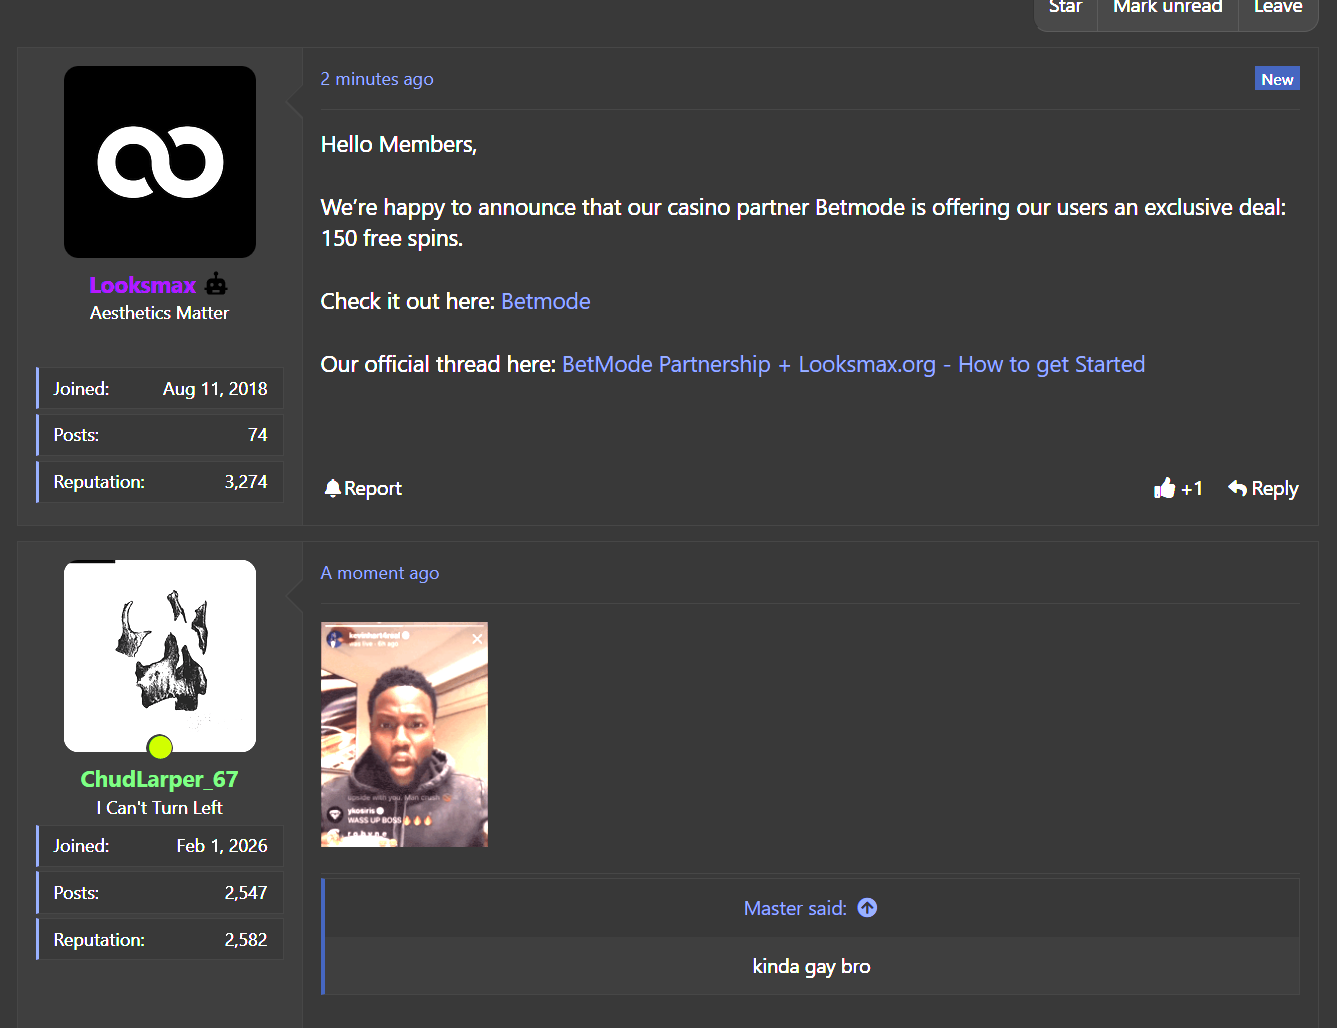Viewport: 1337px width, 1028px height.
Task: Click the robot badge next to Looksmax
Action: tap(216, 285)
